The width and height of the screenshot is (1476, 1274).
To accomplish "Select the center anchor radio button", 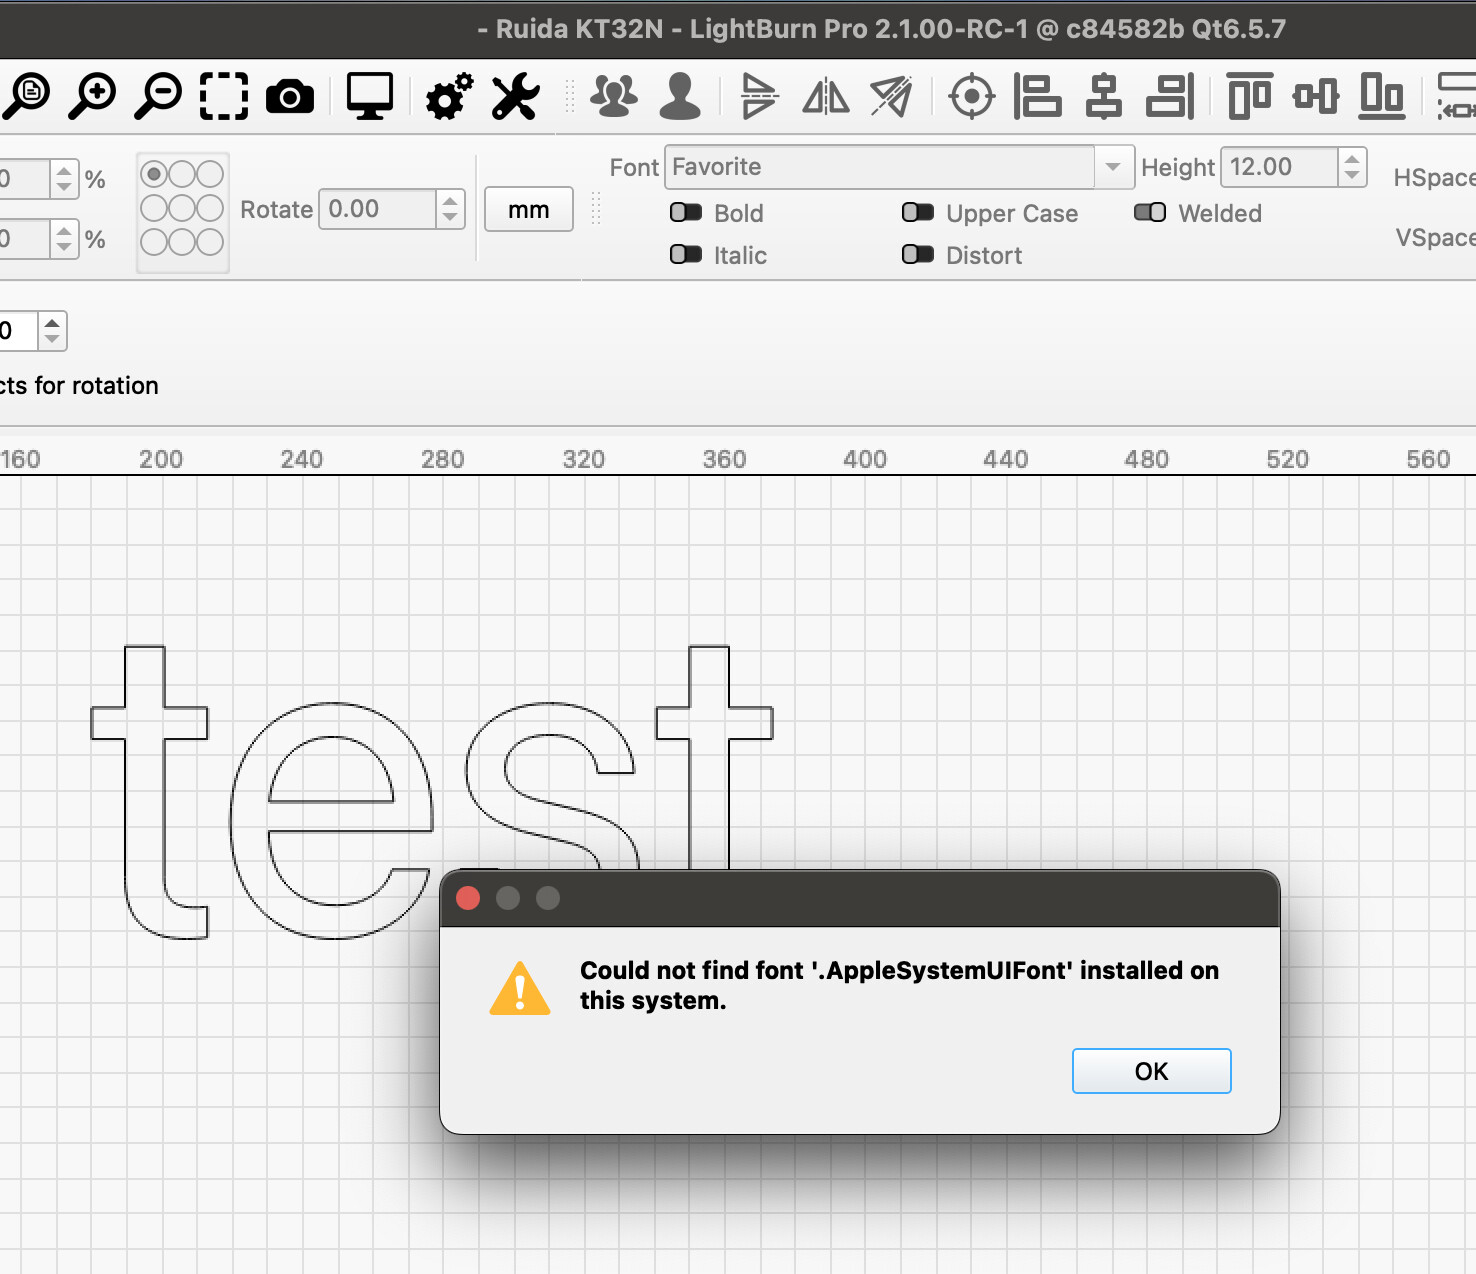I will (x=182, y=208).
